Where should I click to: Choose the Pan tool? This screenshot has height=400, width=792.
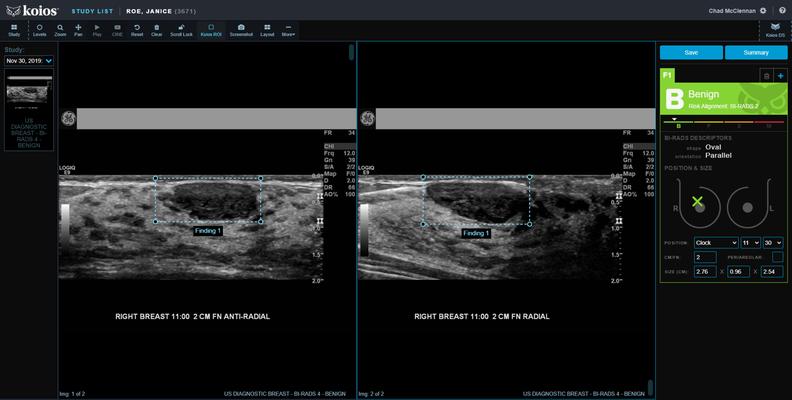[x=78, y=29]
